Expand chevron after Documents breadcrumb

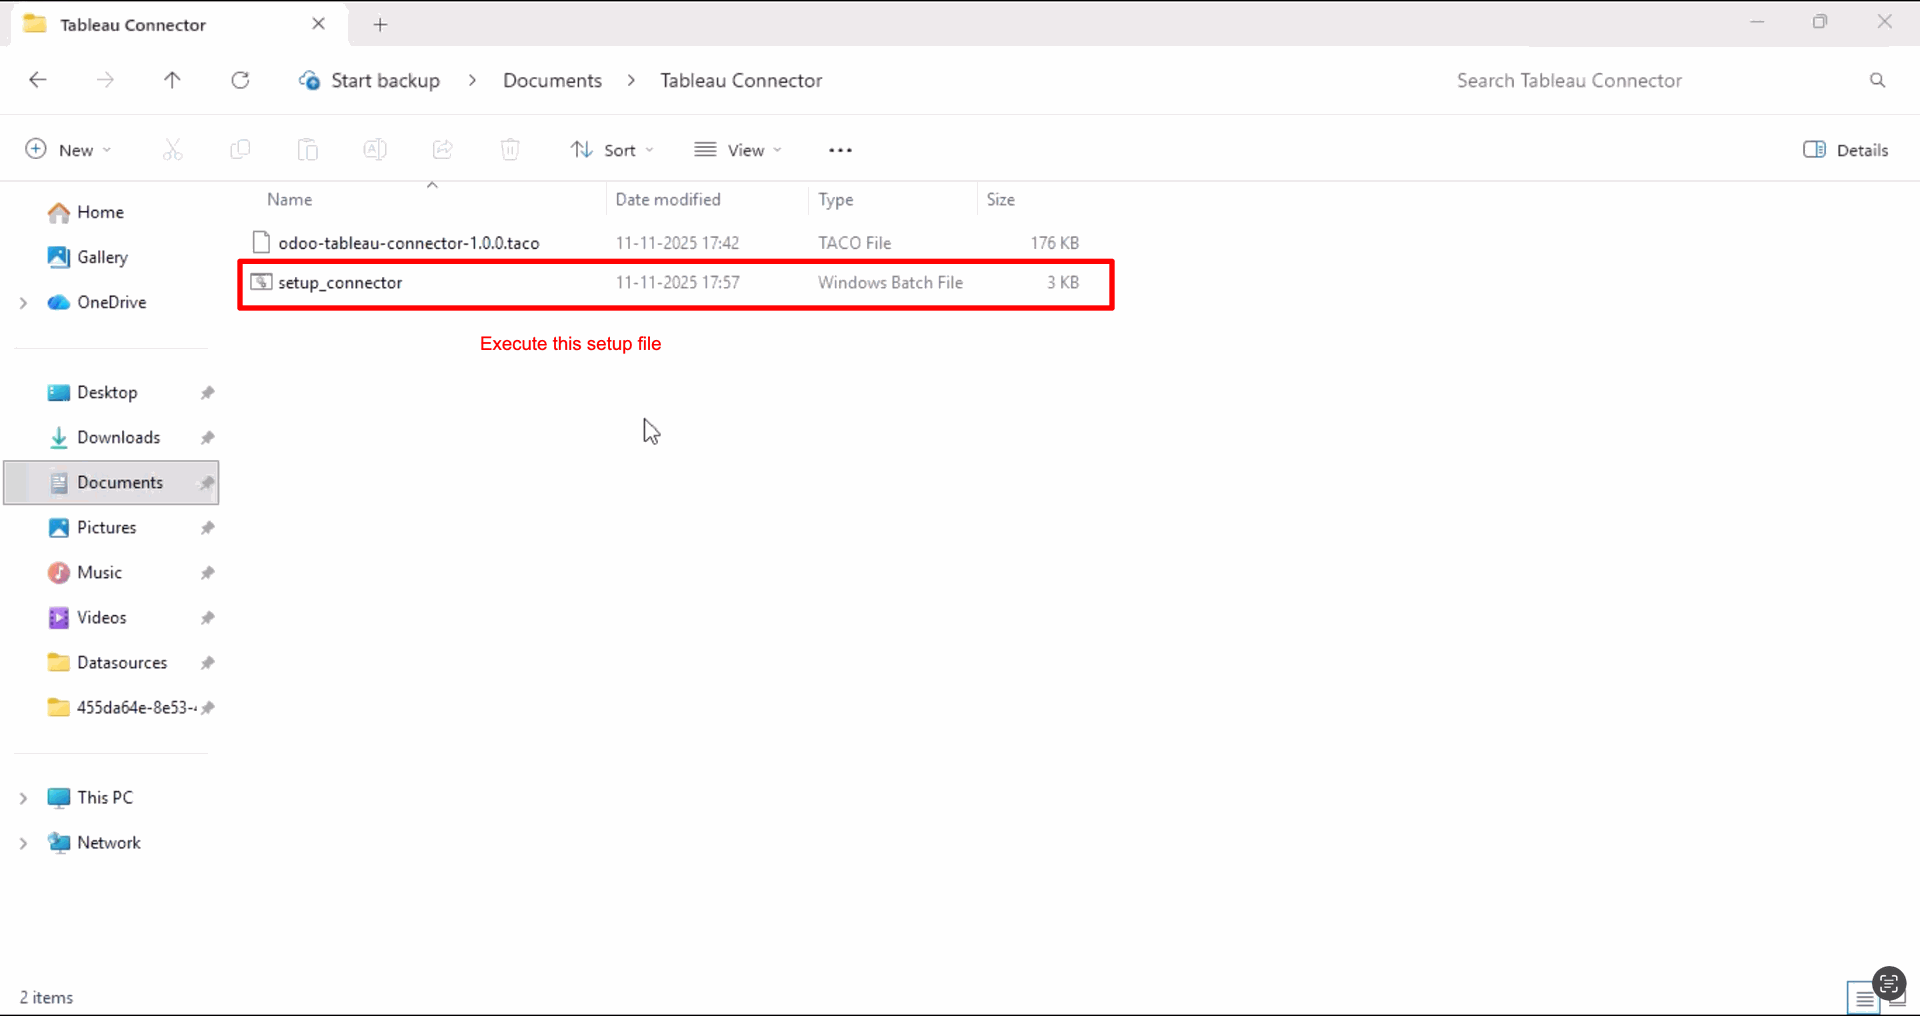[631, 80]
